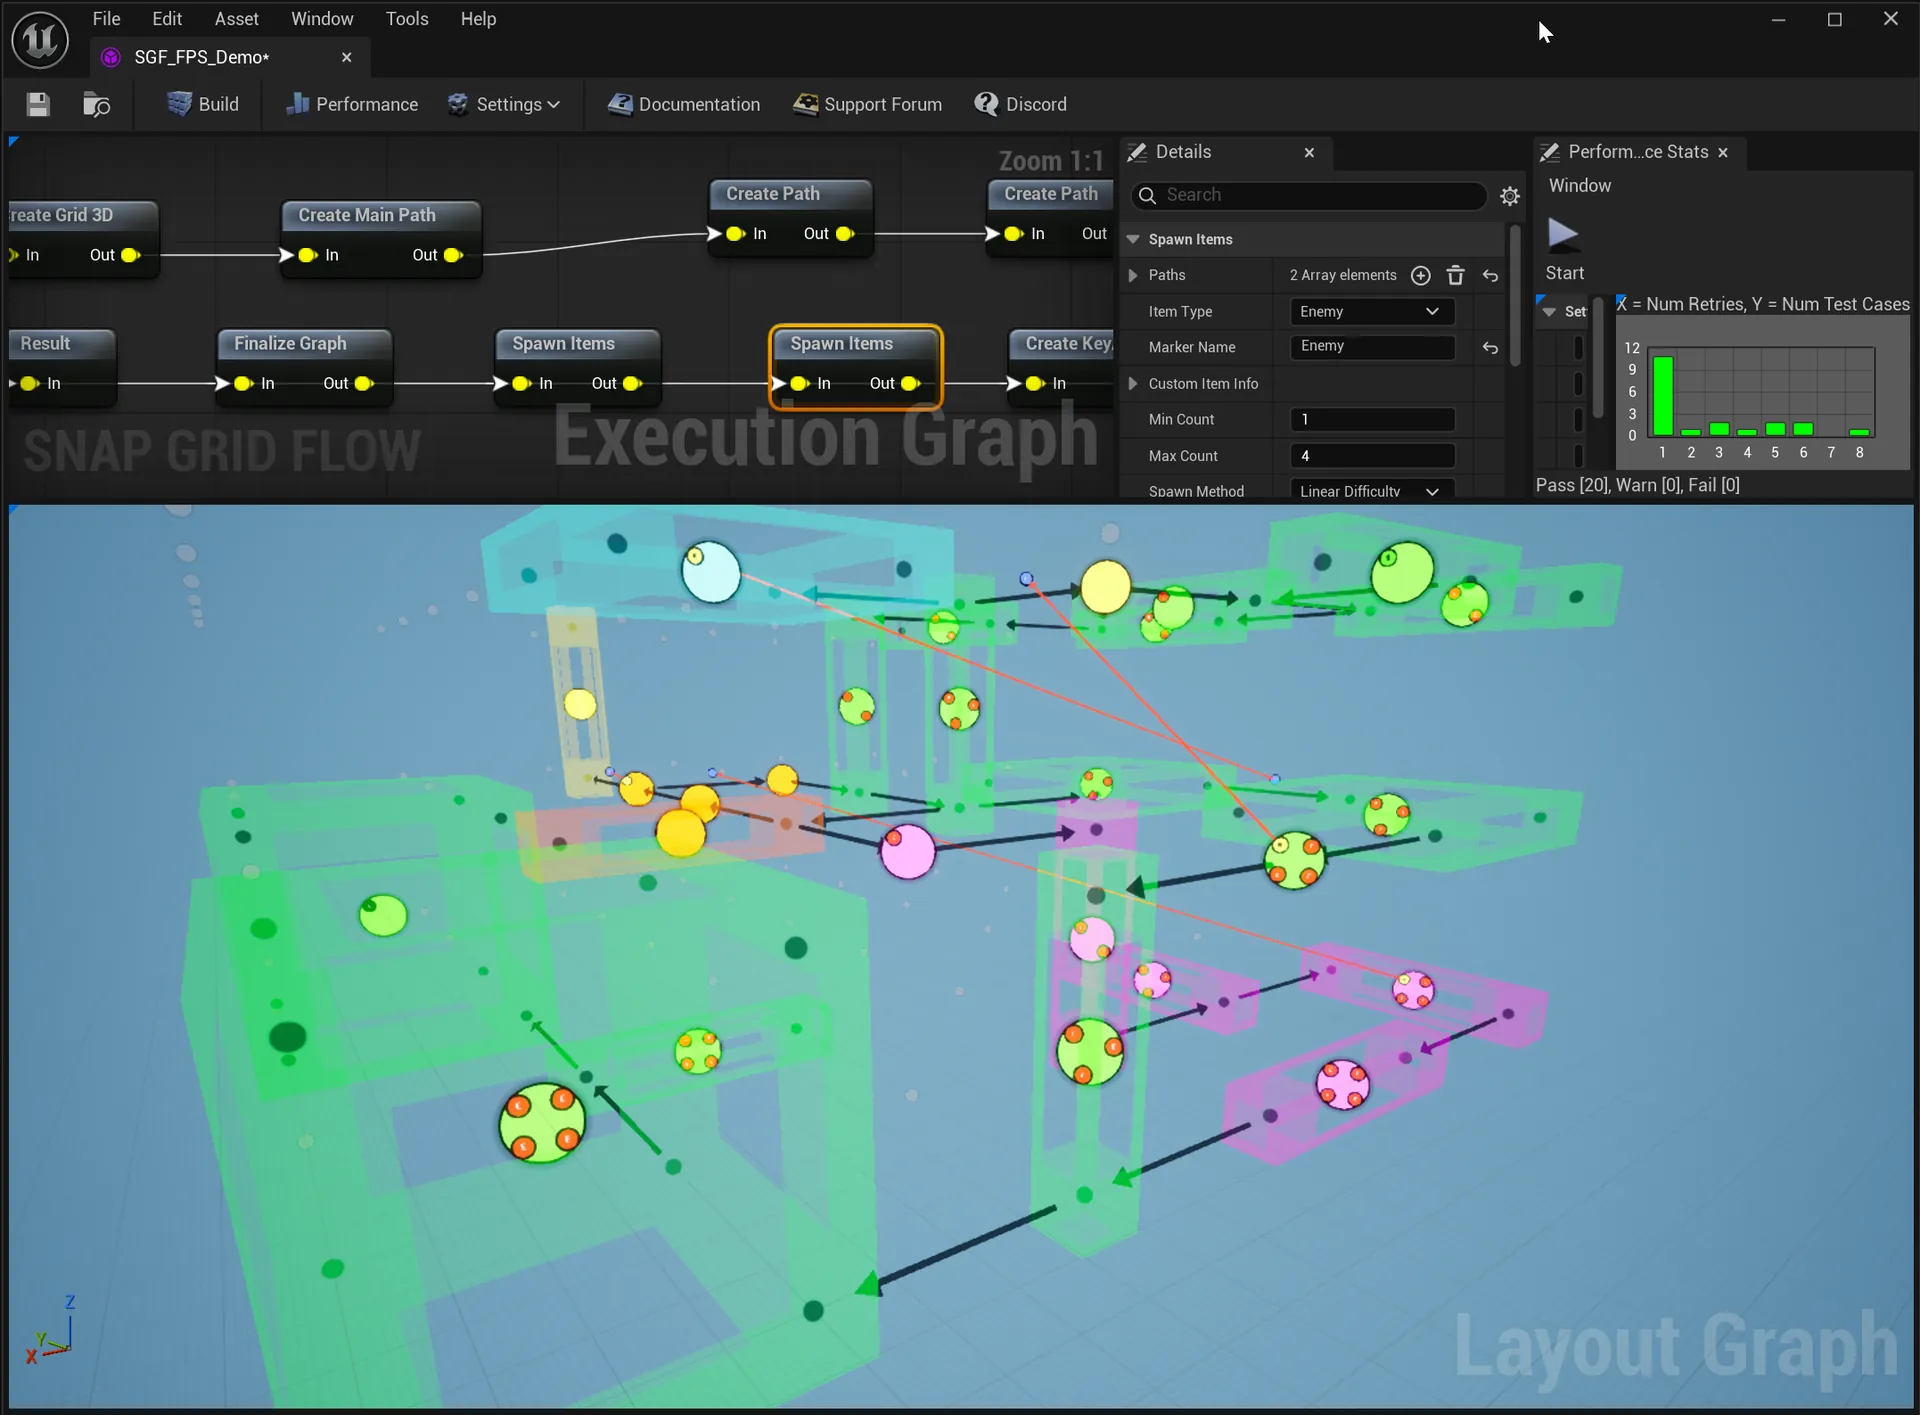The image size is (1920, 1415).
Task: Expand the Custom Item Info row
Action: 1133,384
